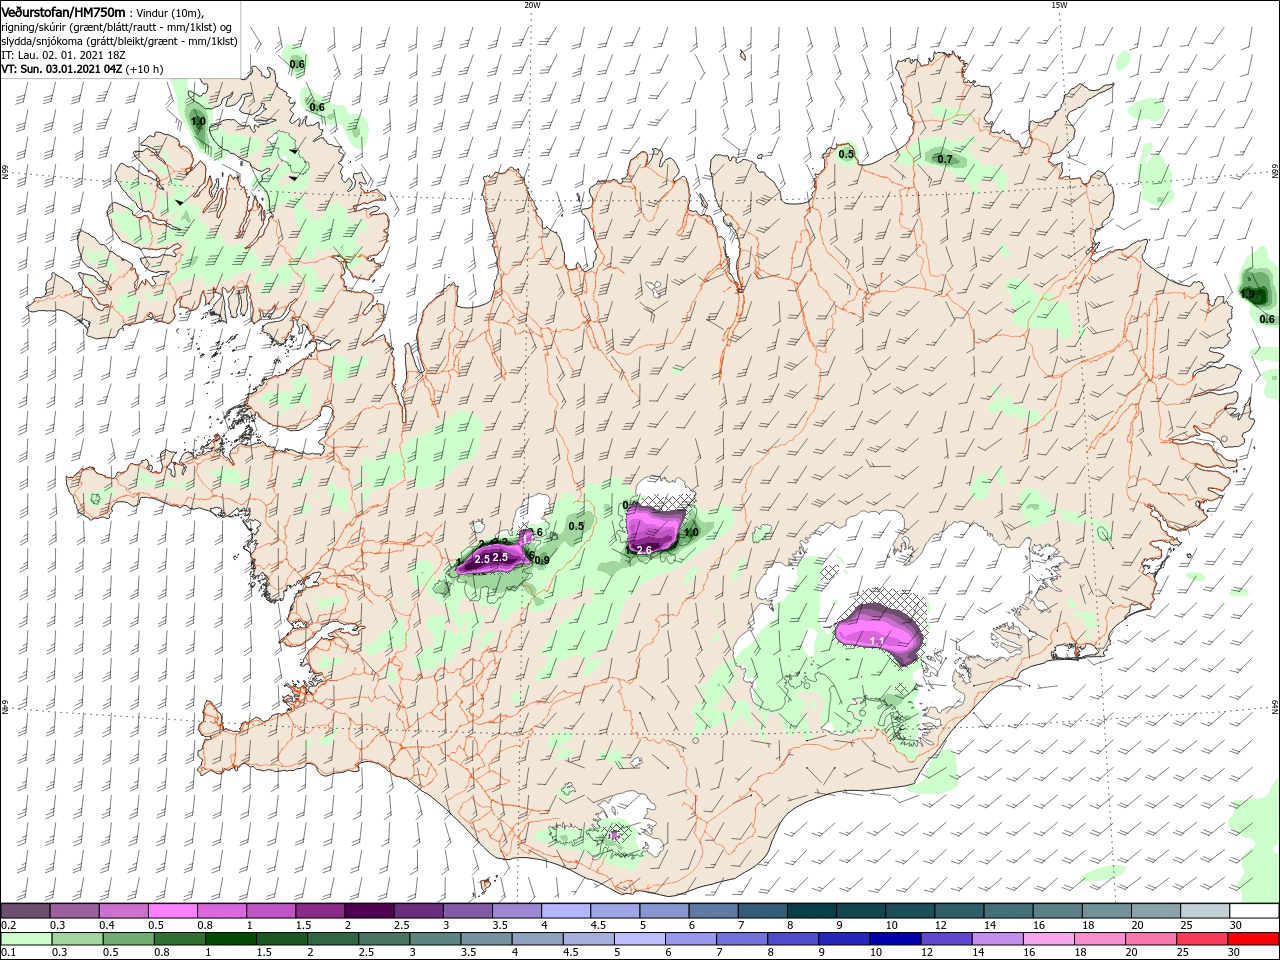The width and height of the screenshot is (1280, 960).
Task: Select the grayish-purple 0.2 swatch in upper legend
Action: click(25, 911)
